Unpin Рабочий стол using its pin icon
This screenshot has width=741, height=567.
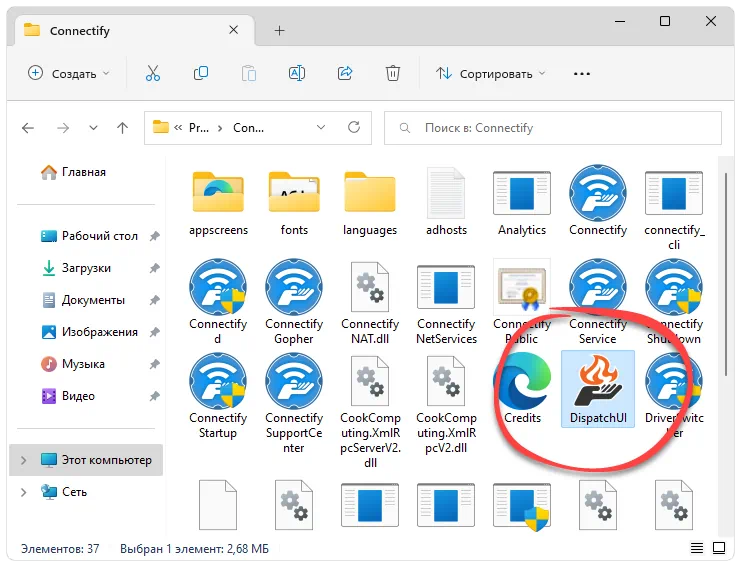tap(155, 236)
